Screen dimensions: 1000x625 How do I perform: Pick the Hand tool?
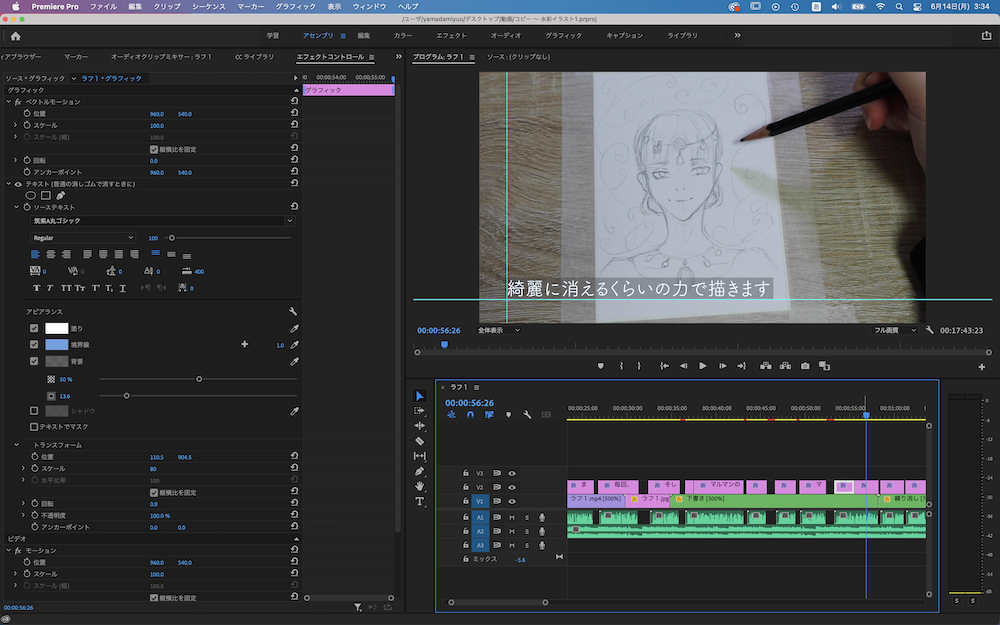[420, 486]
